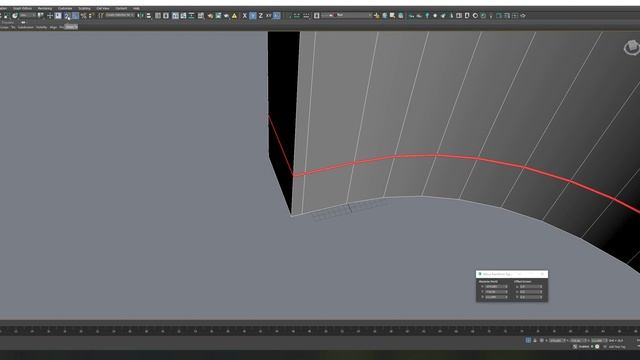640x360 pixels.
Task: Click the Offset Screen X spinner arrows
Action: tap(541, 287)
